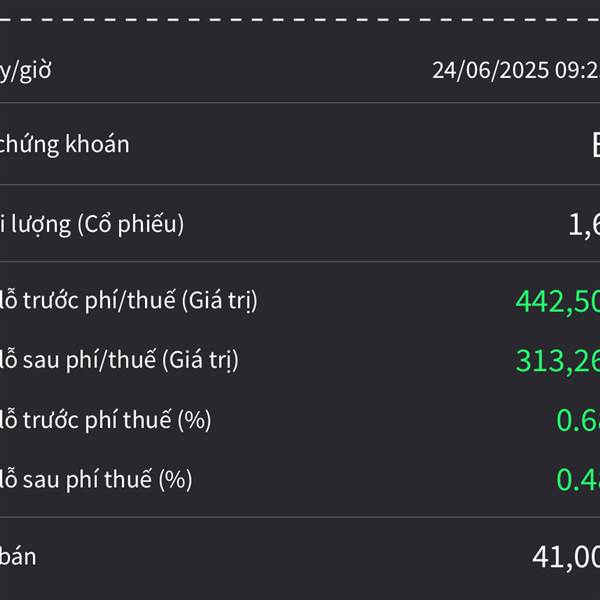
Task: Select the share quantity value starting 1,6
Action: pos(584,225)
